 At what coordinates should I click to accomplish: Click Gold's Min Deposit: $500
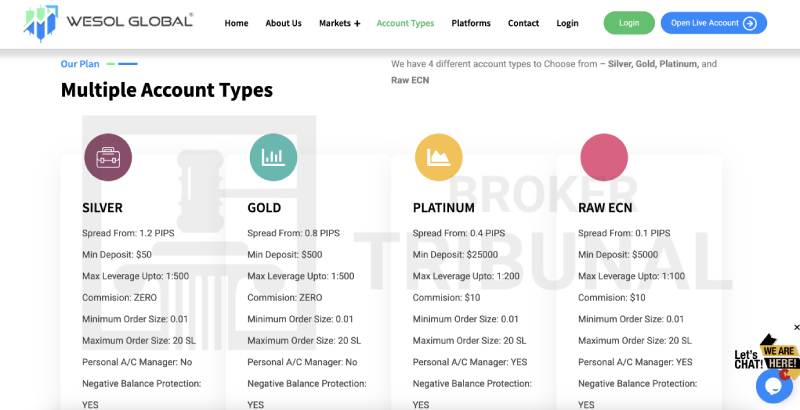point(285,254)
